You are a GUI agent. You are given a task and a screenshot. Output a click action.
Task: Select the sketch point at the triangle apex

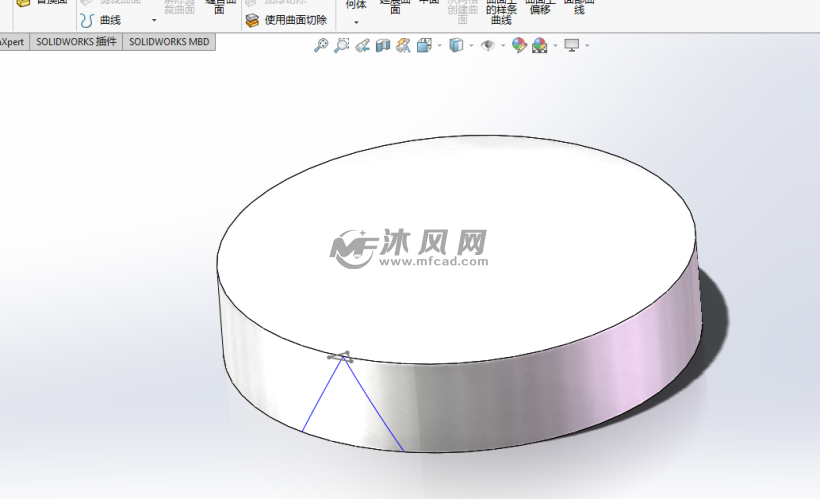tap(344, 357)
